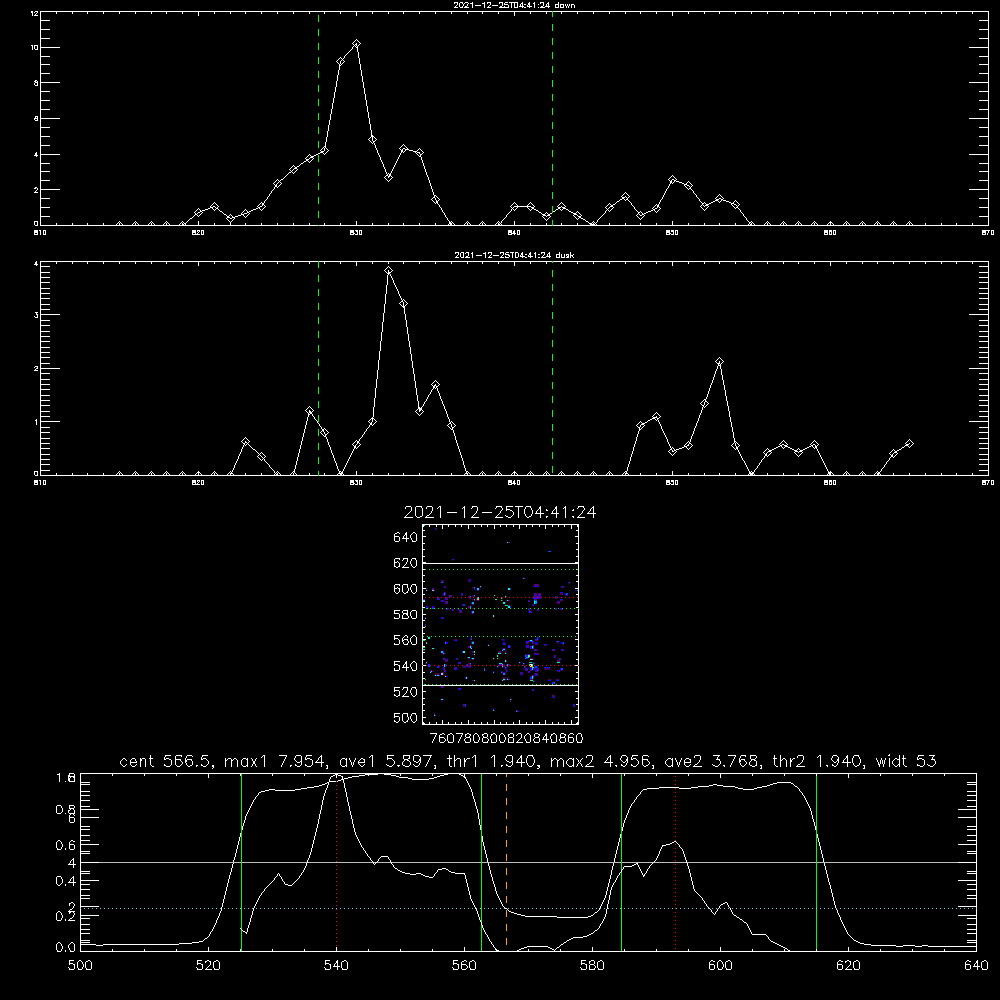Click bottom plot x-axis label 500
This screenshot has height=1000, width=1000.
(x=80, y=966)
